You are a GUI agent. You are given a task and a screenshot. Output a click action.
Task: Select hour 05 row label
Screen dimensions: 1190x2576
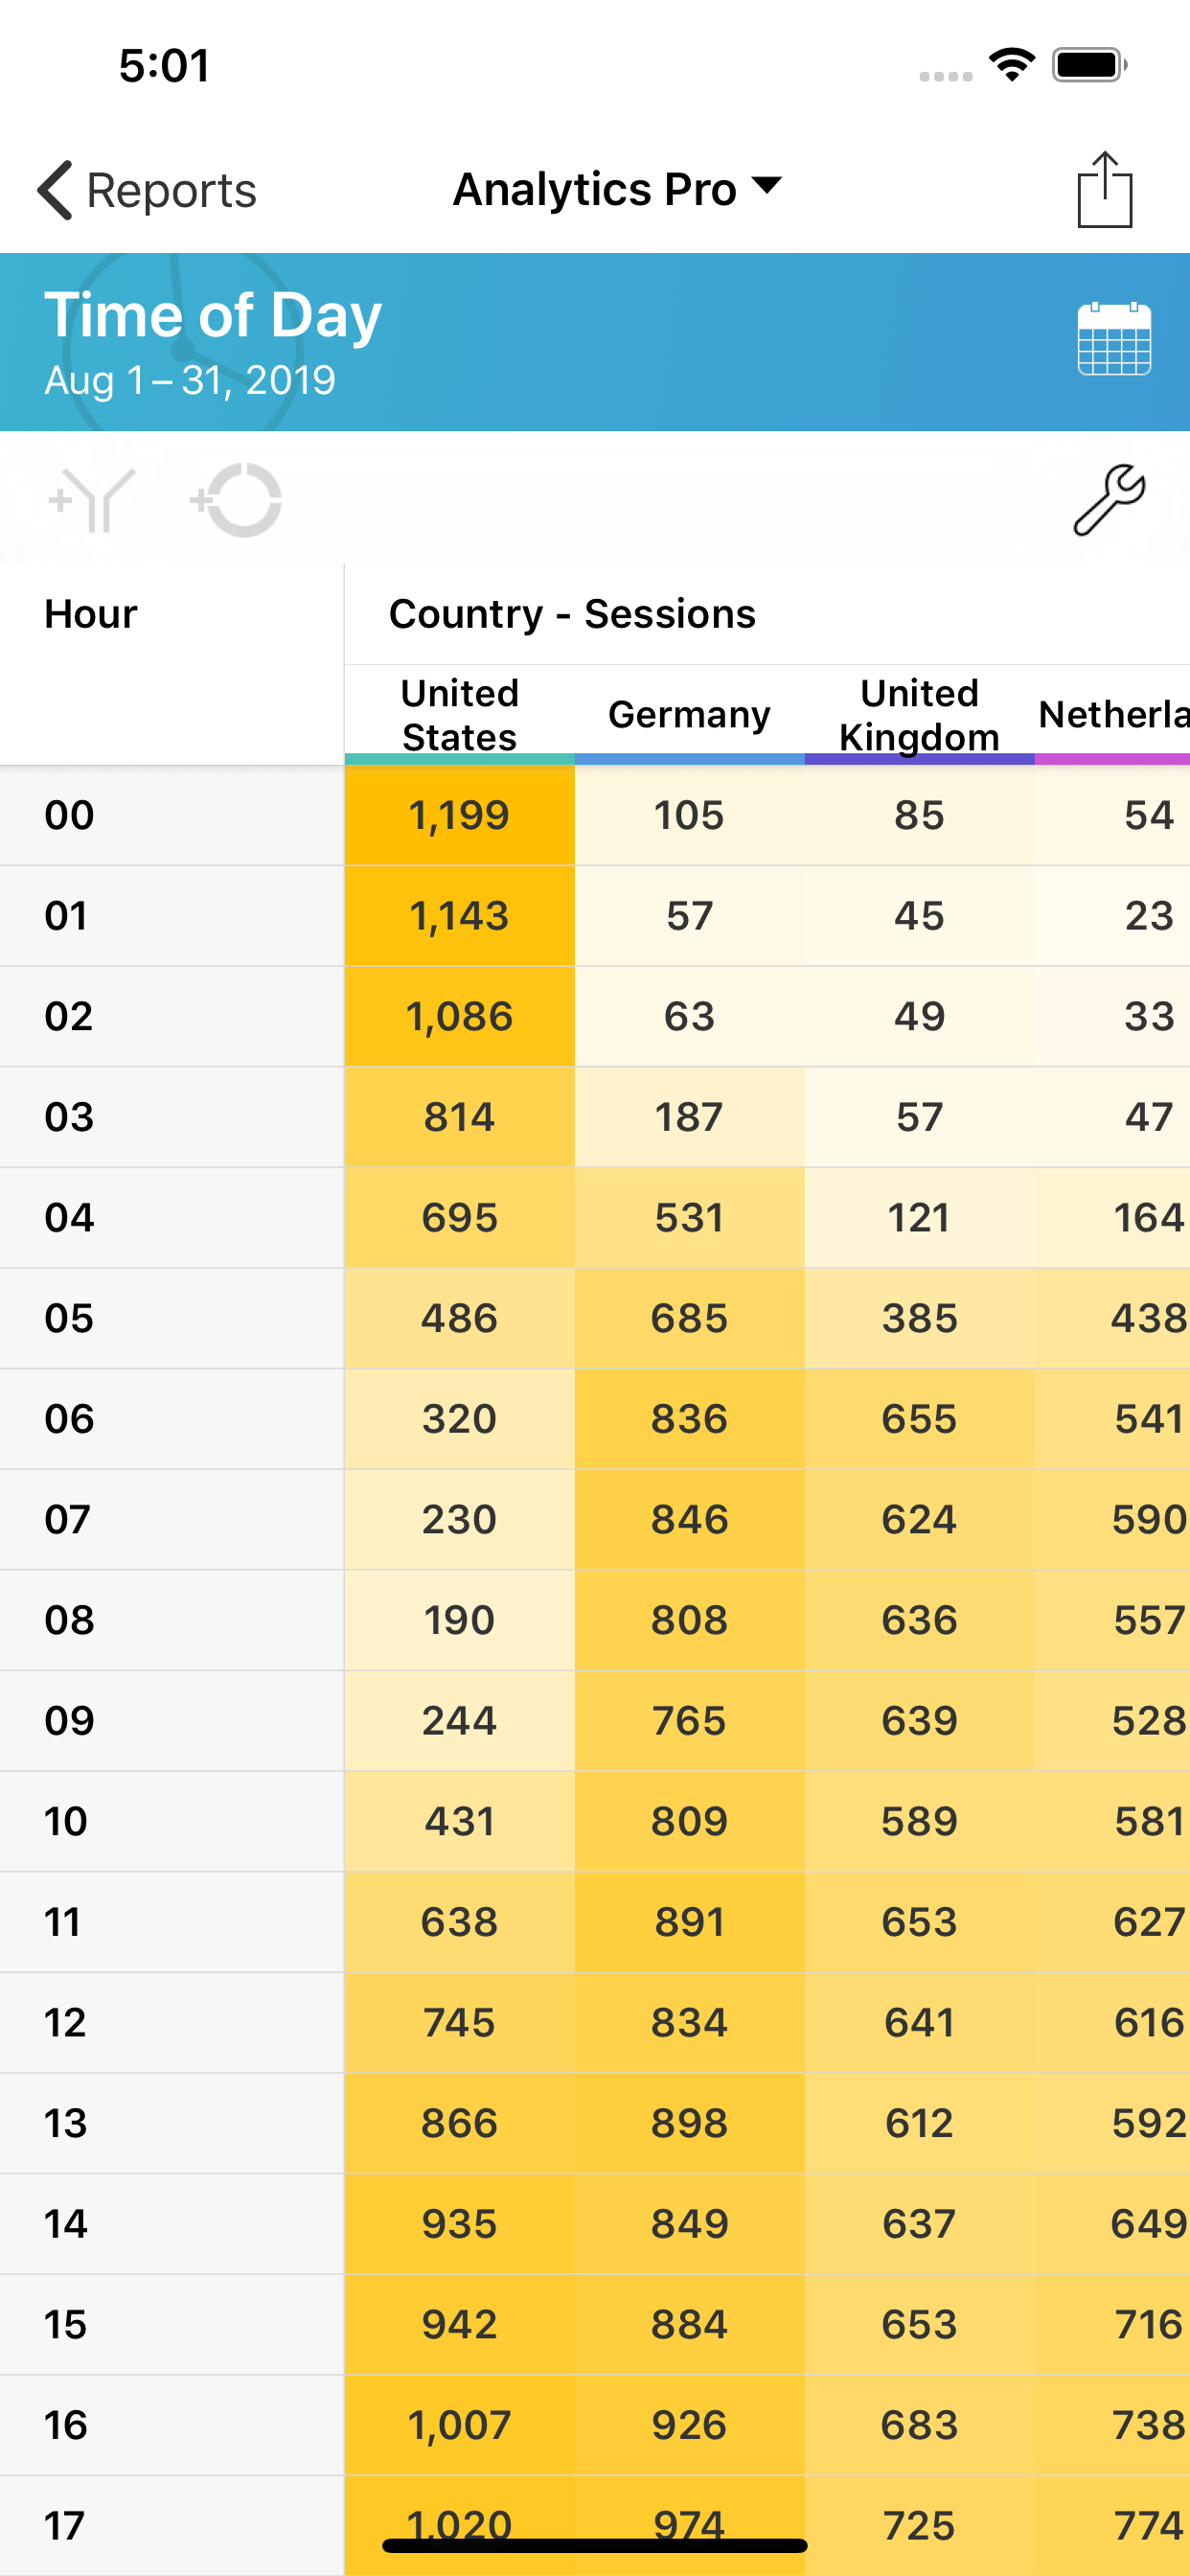69,1318
